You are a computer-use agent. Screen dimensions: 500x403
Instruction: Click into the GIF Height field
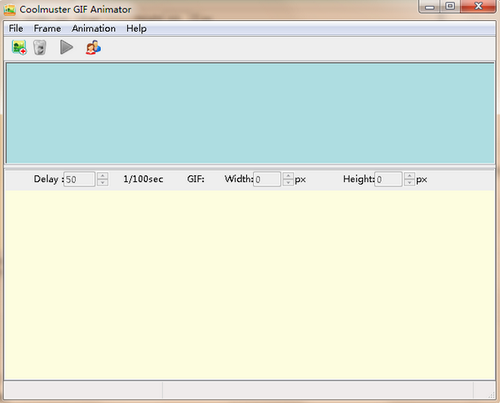[388, 179]
